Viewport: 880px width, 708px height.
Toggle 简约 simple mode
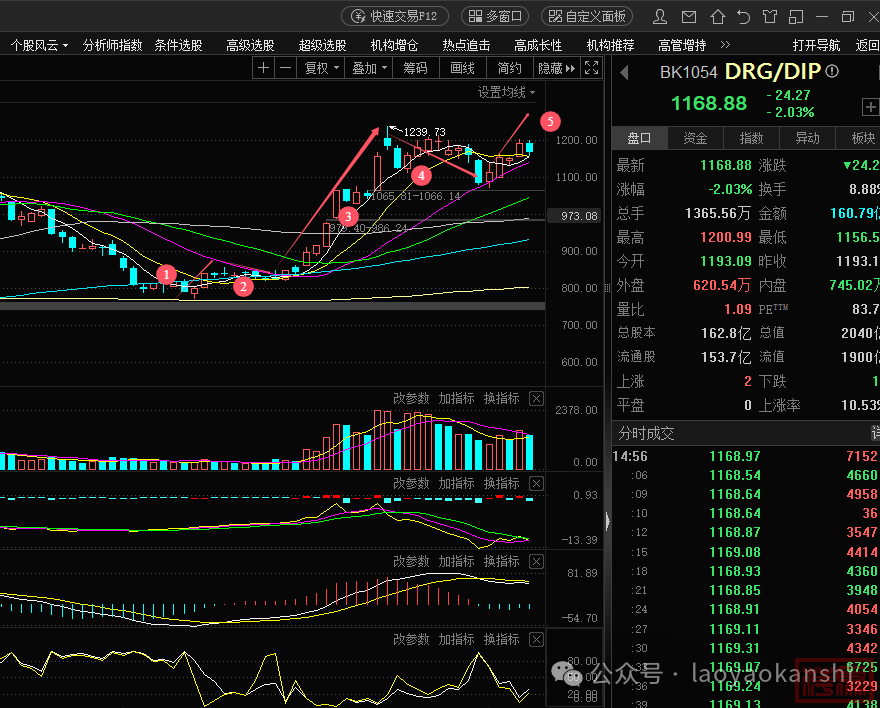510,68
